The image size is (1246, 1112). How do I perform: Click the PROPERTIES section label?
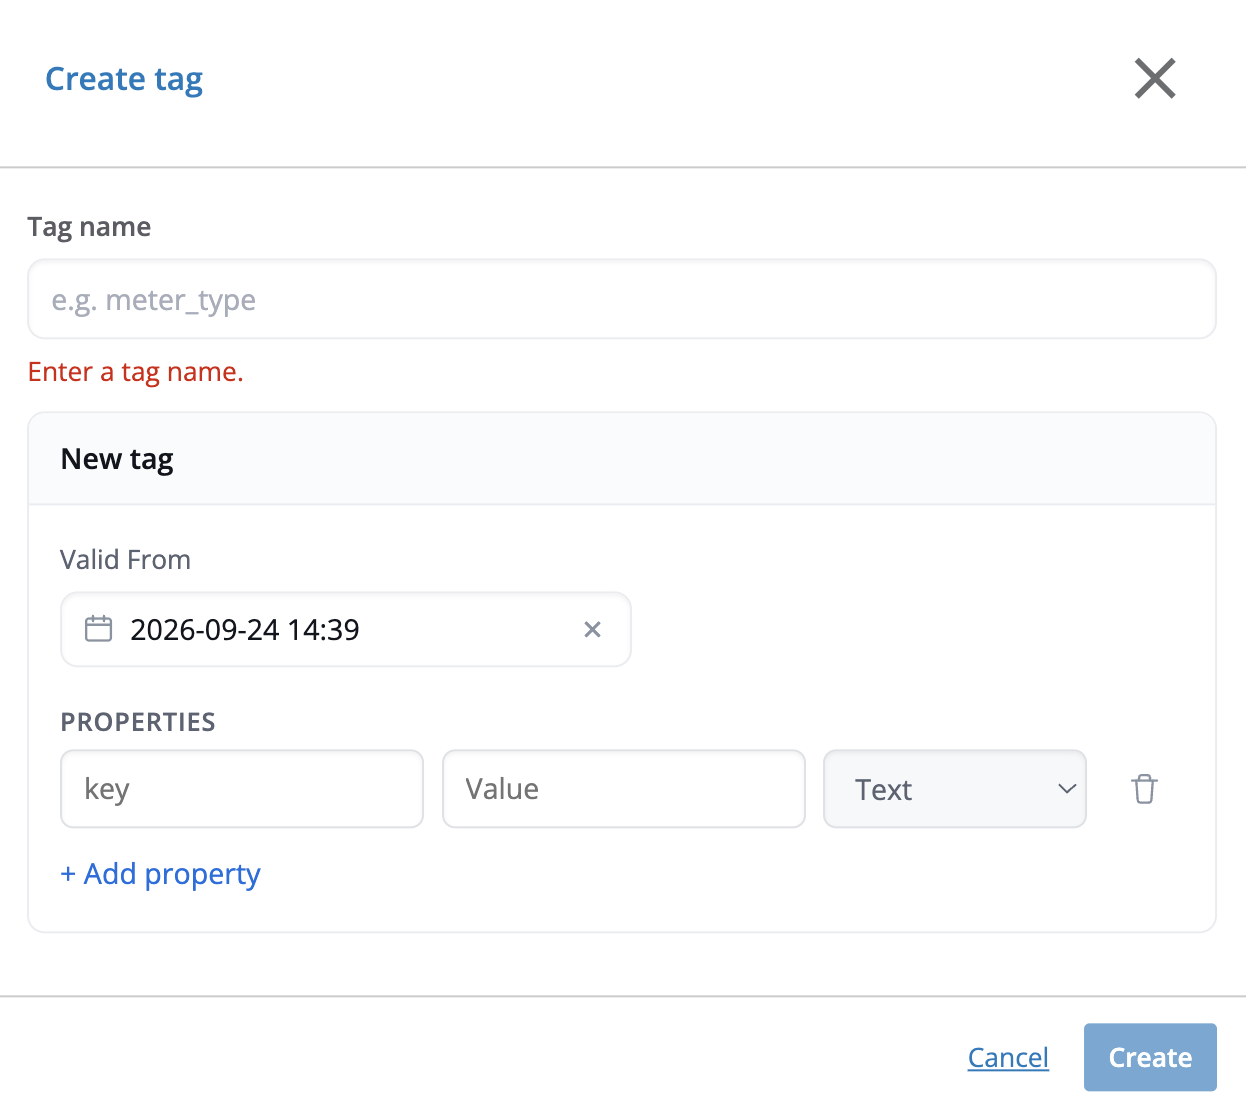(x=138, y=722)
